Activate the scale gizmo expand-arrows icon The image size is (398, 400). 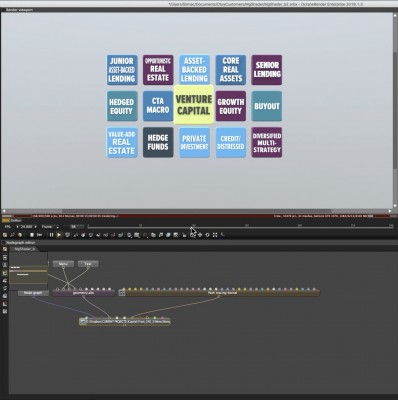(x=215, y=235)
